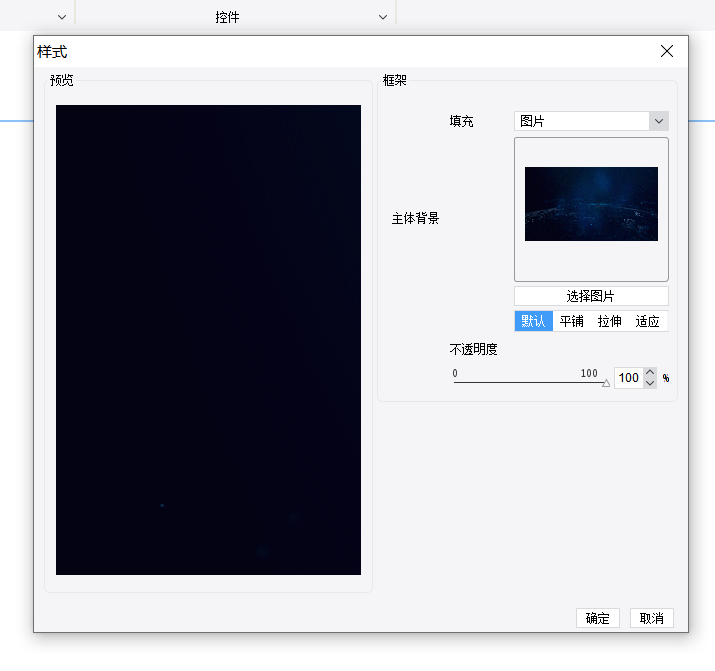715x671 pixels.
Task: Close the 样式 dialog
Action: [667, 51]
